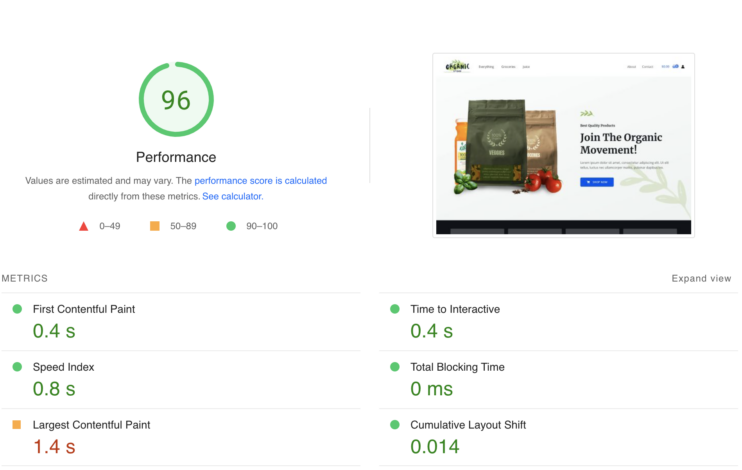This screenshot has height=470, width=742.
Task: Click the green dot beside Total Blocking Time
Action: (395, 367)
